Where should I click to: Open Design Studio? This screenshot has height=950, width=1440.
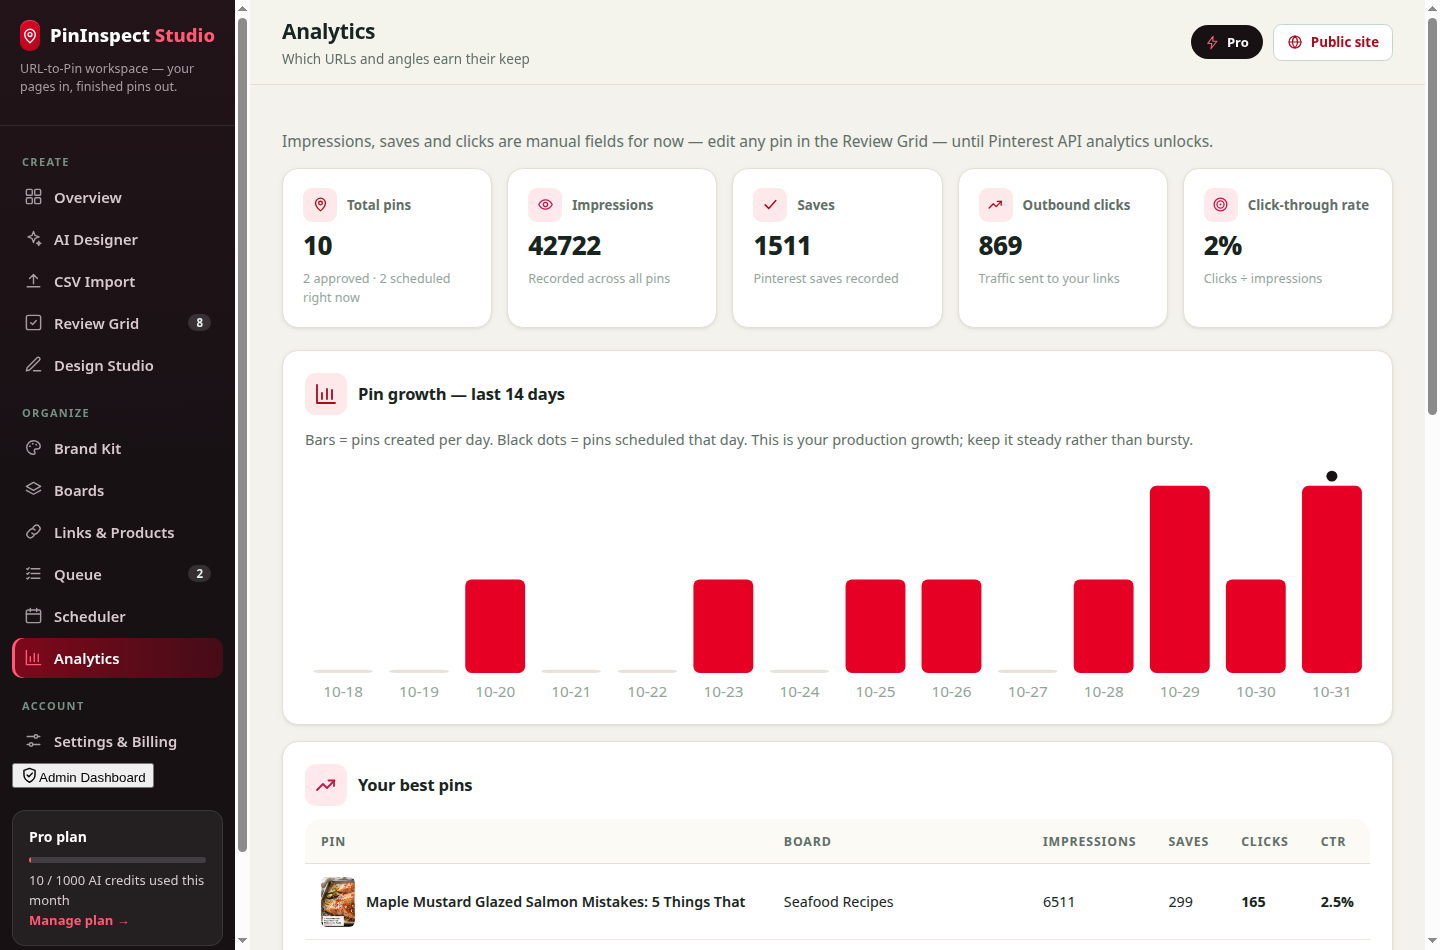pyautogui.click(x=117, y=366)
